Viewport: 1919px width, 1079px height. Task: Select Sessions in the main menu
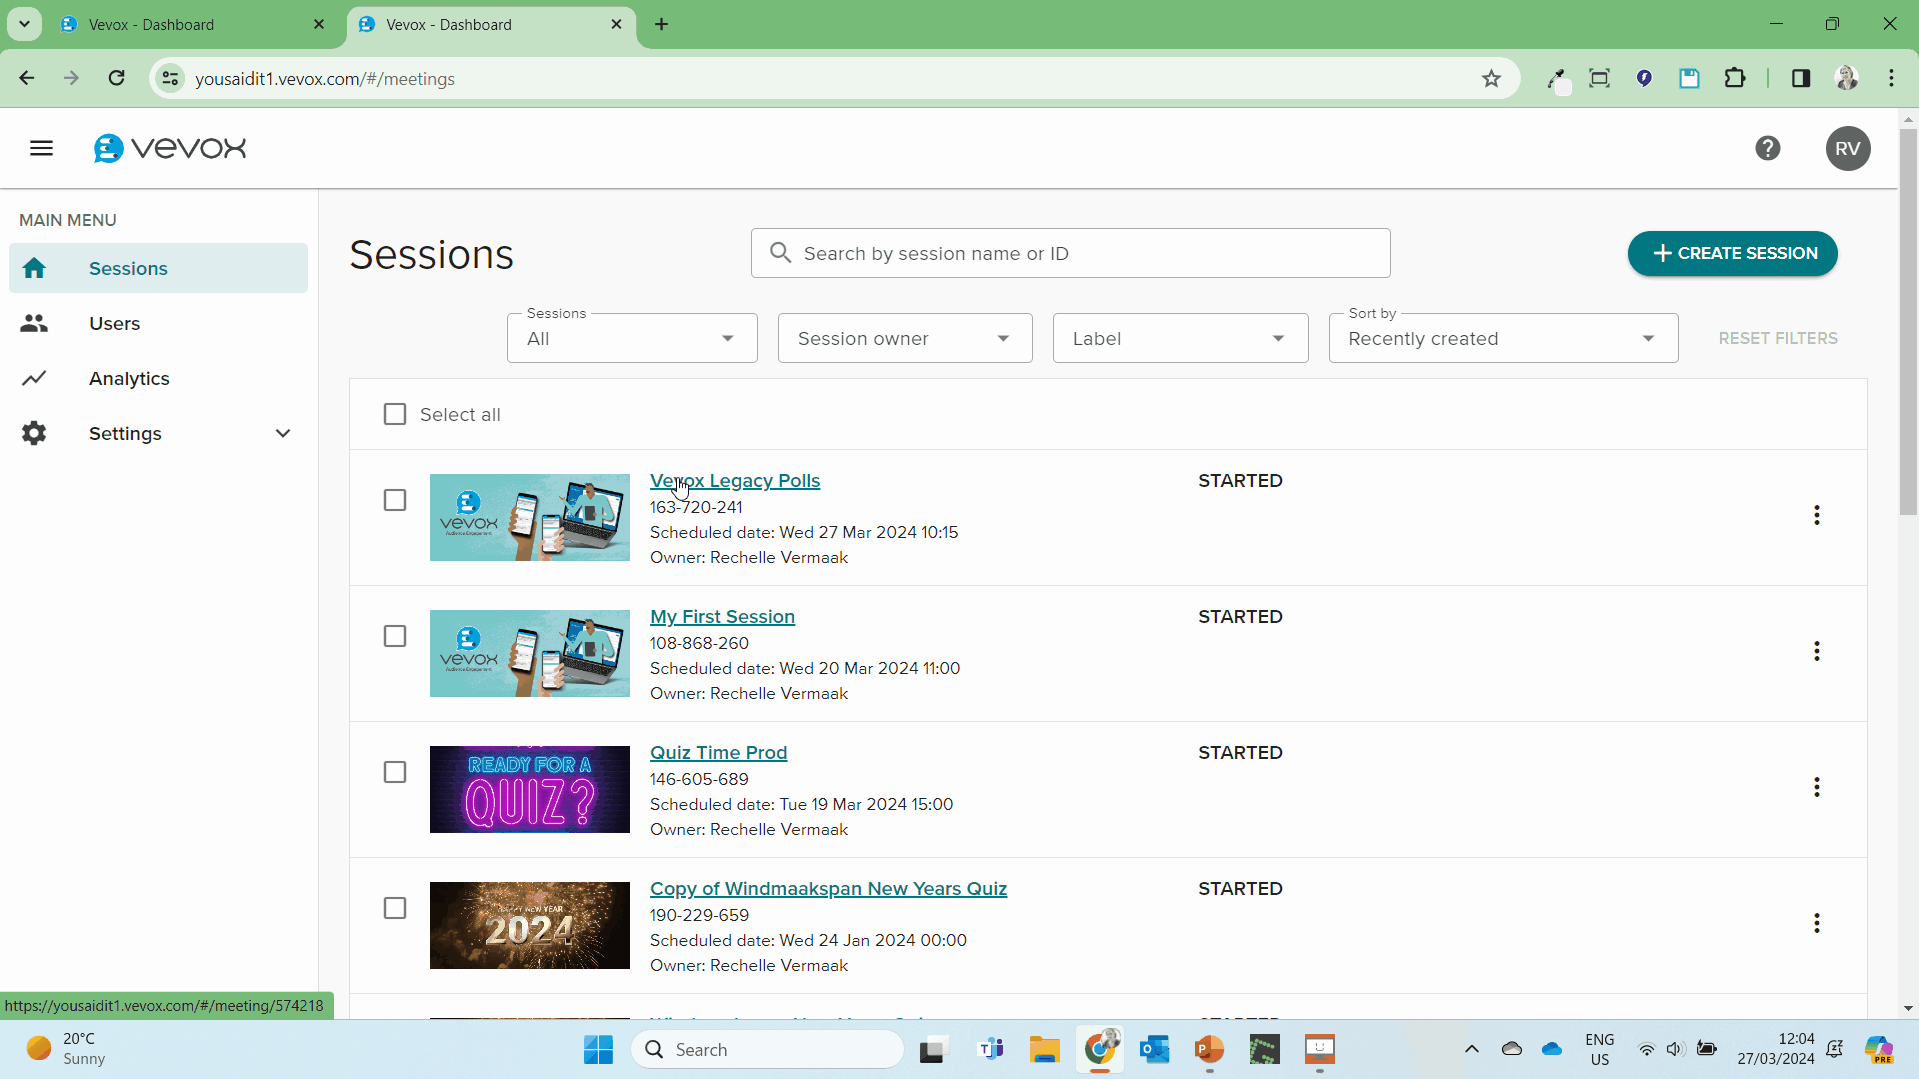point(128,268)
